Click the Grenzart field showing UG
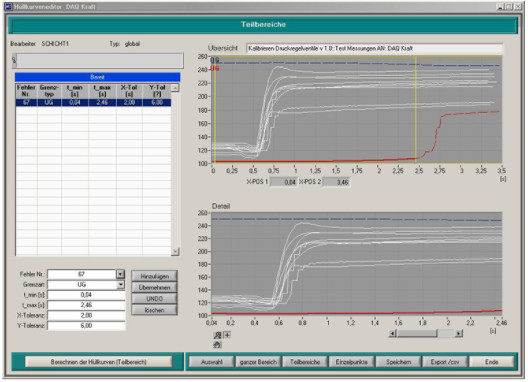Viewport: 528px width, 382px height. click(x=82, y=285)
